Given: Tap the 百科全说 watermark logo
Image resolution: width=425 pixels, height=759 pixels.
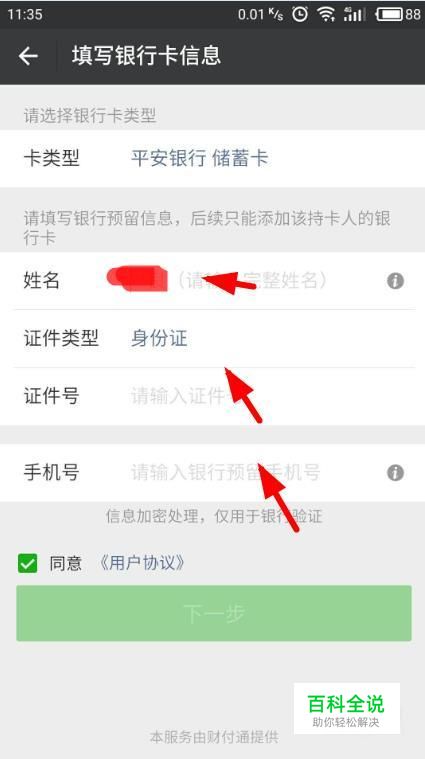Looking at the screenshot, I should 347,708.
